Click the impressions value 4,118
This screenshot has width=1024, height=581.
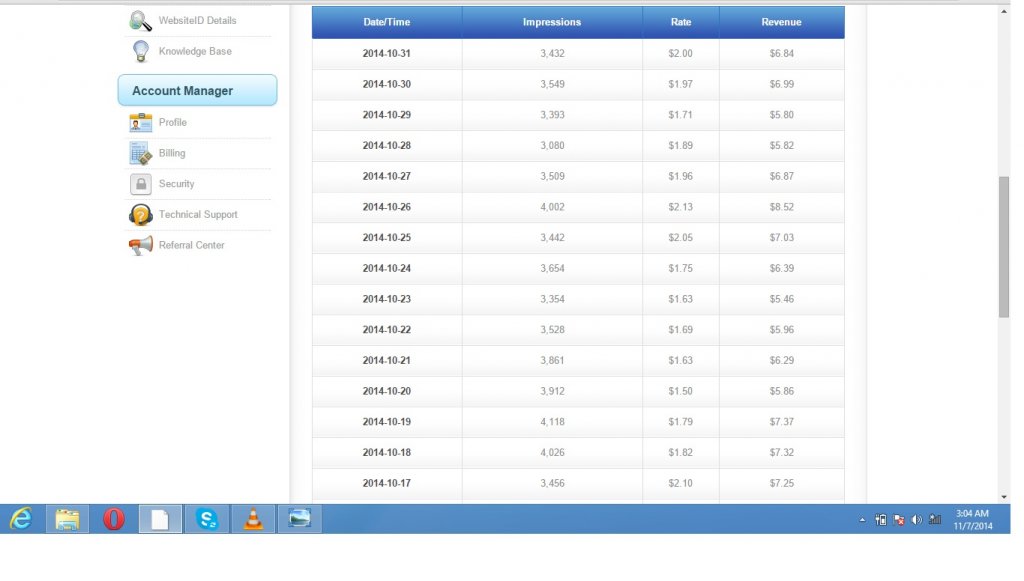[x=552, y=422]
